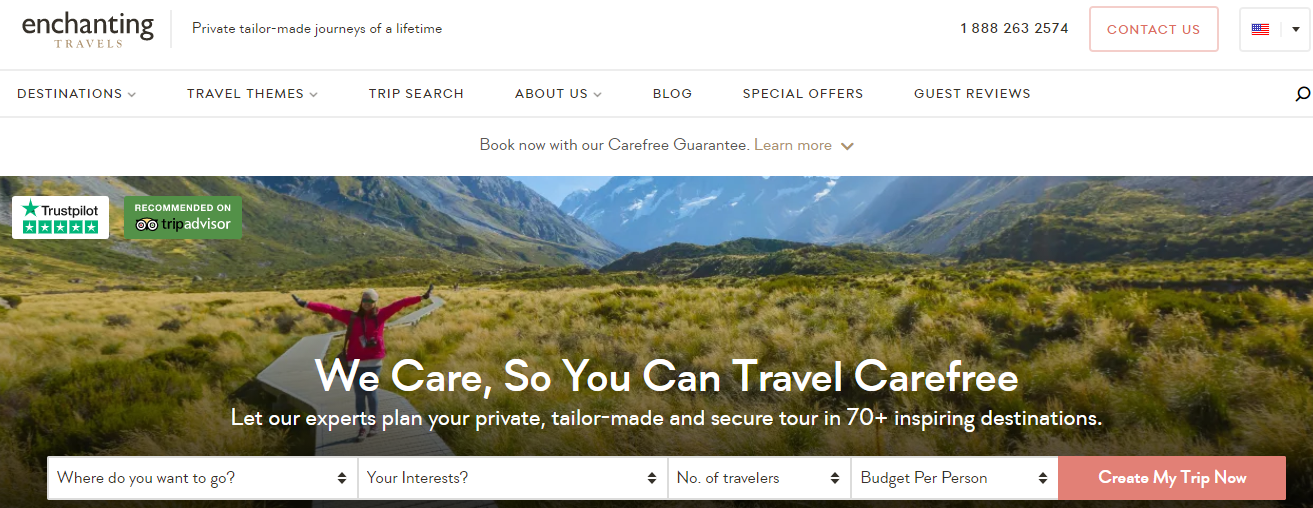The height and width of the screenshot is (508, 1313).
Task: Select the No. of travelers dropdown
Action: (x=759, y=478)
